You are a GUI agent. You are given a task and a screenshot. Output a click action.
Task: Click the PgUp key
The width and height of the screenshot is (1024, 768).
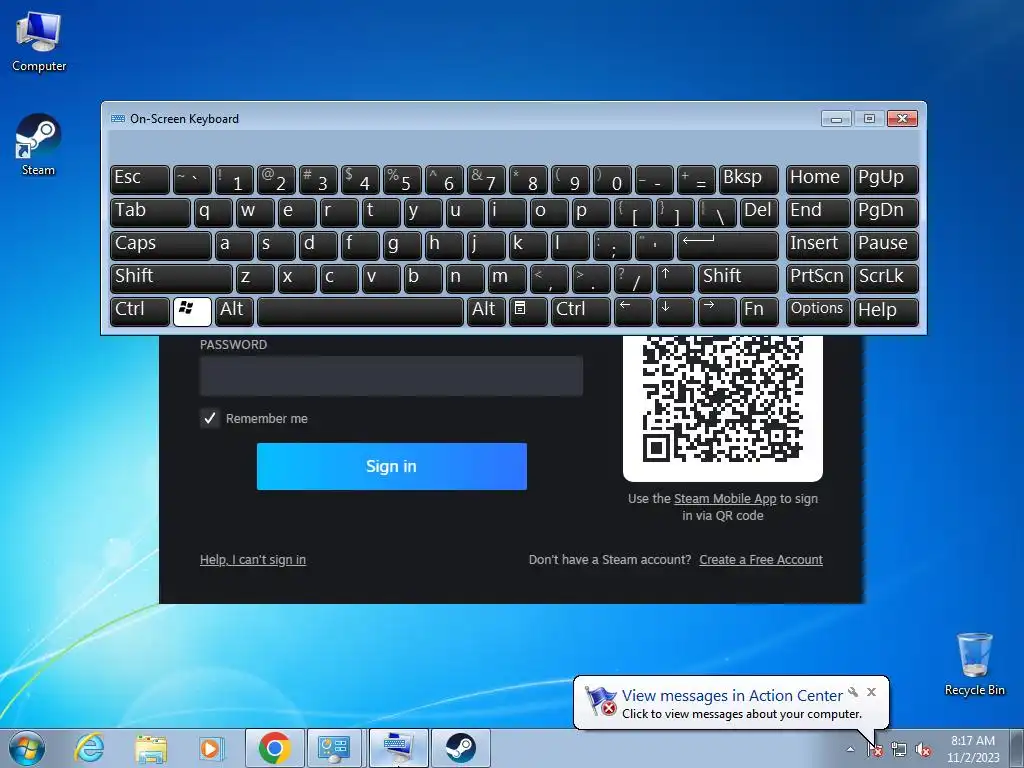click(886, 180)
